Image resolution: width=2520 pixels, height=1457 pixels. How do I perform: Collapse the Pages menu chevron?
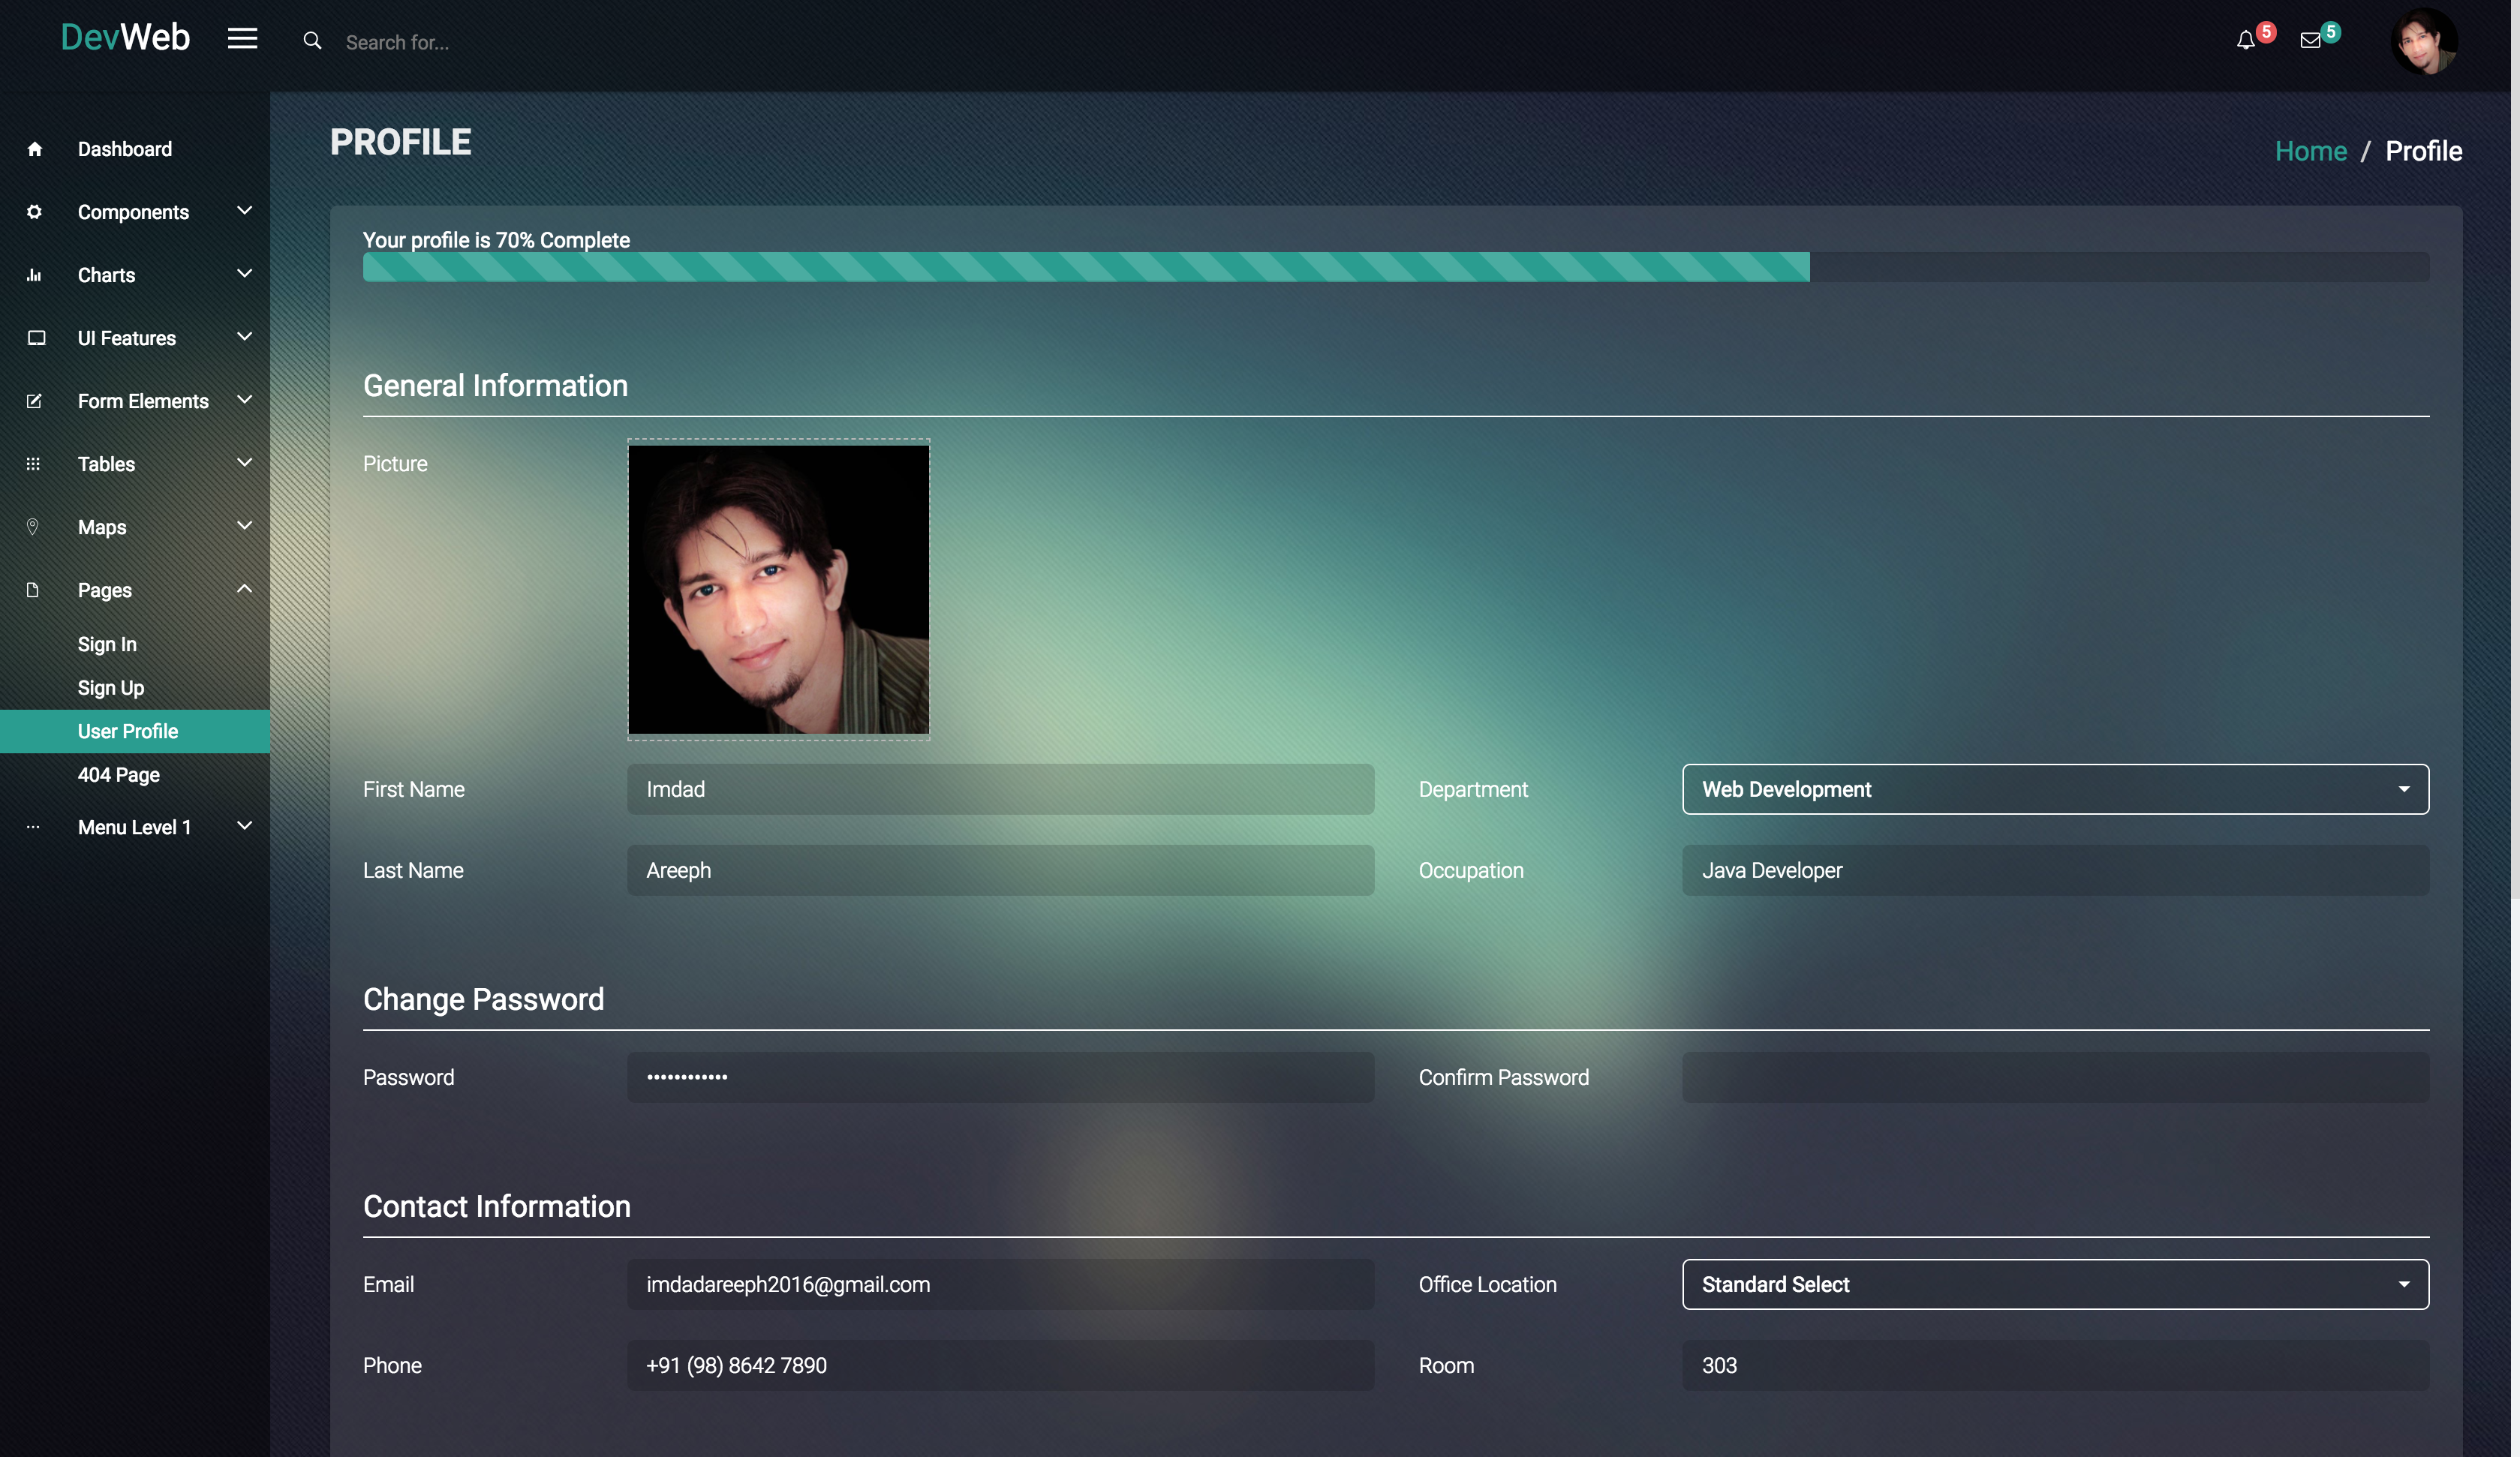tap(244, 589)
